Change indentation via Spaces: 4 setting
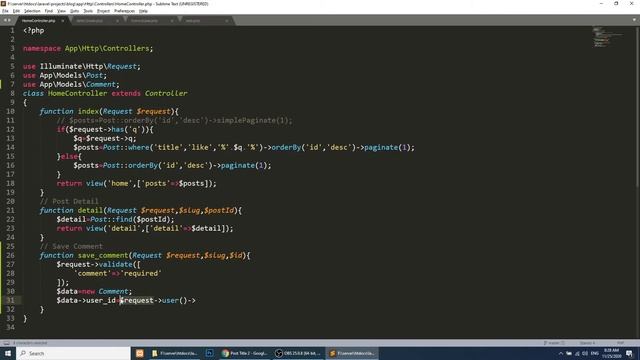Viewport: 640px width, 360px height. coord(588,343)
